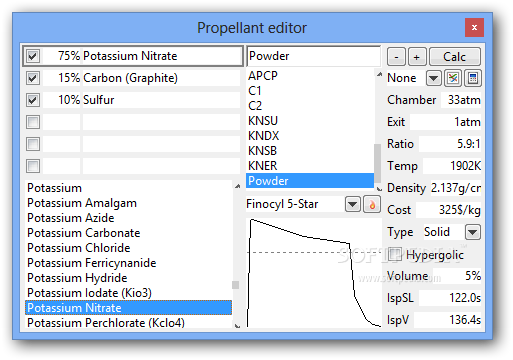Select Potassium Azide
This screenshot has height=360, width=513.
click(128, 218)
